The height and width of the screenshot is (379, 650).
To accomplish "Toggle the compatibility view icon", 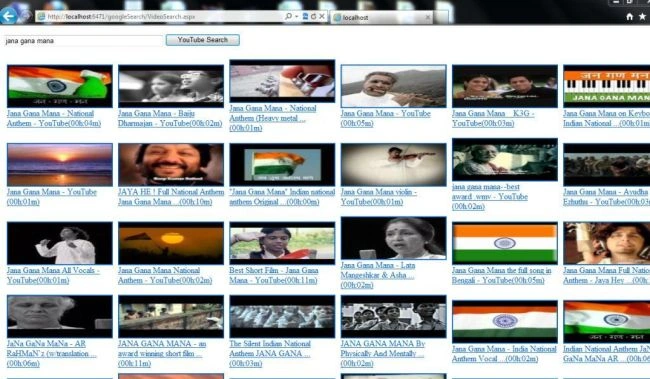I will (306, 16).
